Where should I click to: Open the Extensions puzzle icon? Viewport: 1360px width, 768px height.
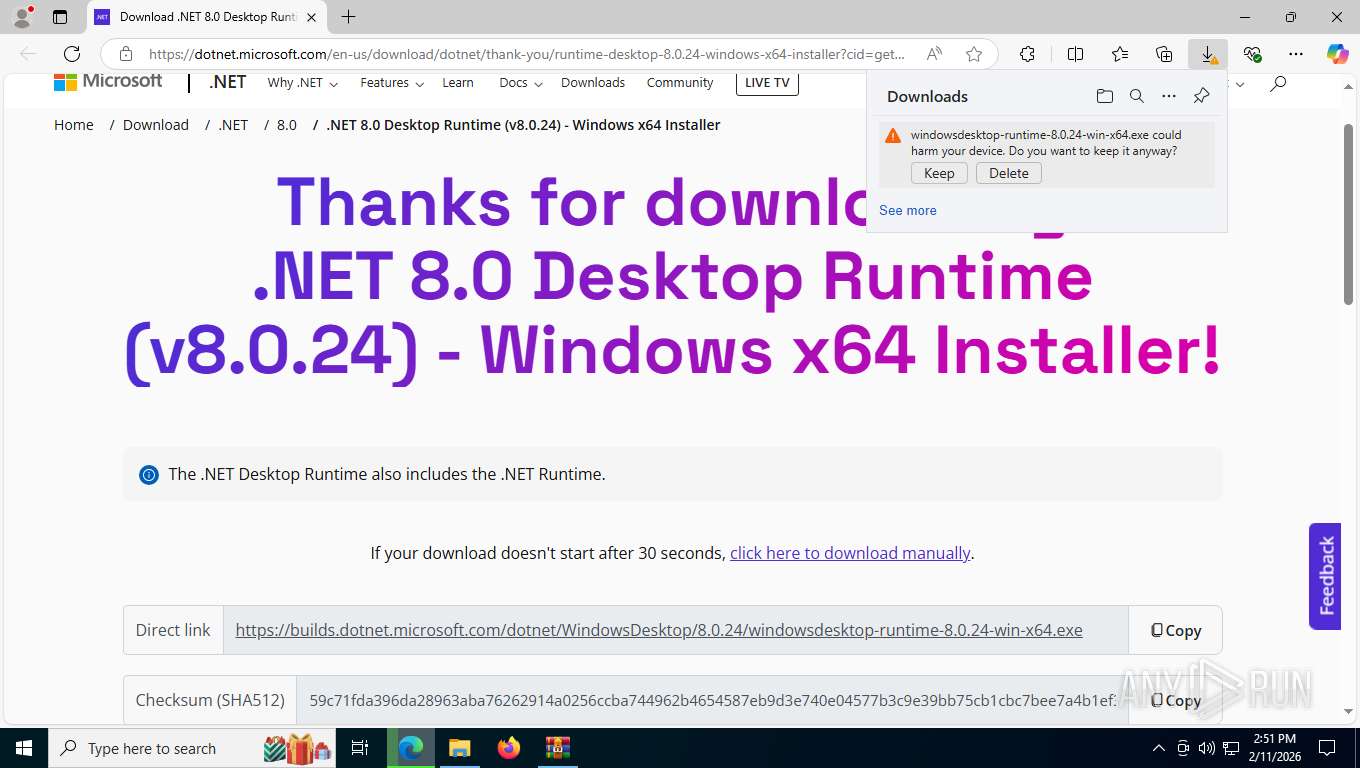(1027, 54)
